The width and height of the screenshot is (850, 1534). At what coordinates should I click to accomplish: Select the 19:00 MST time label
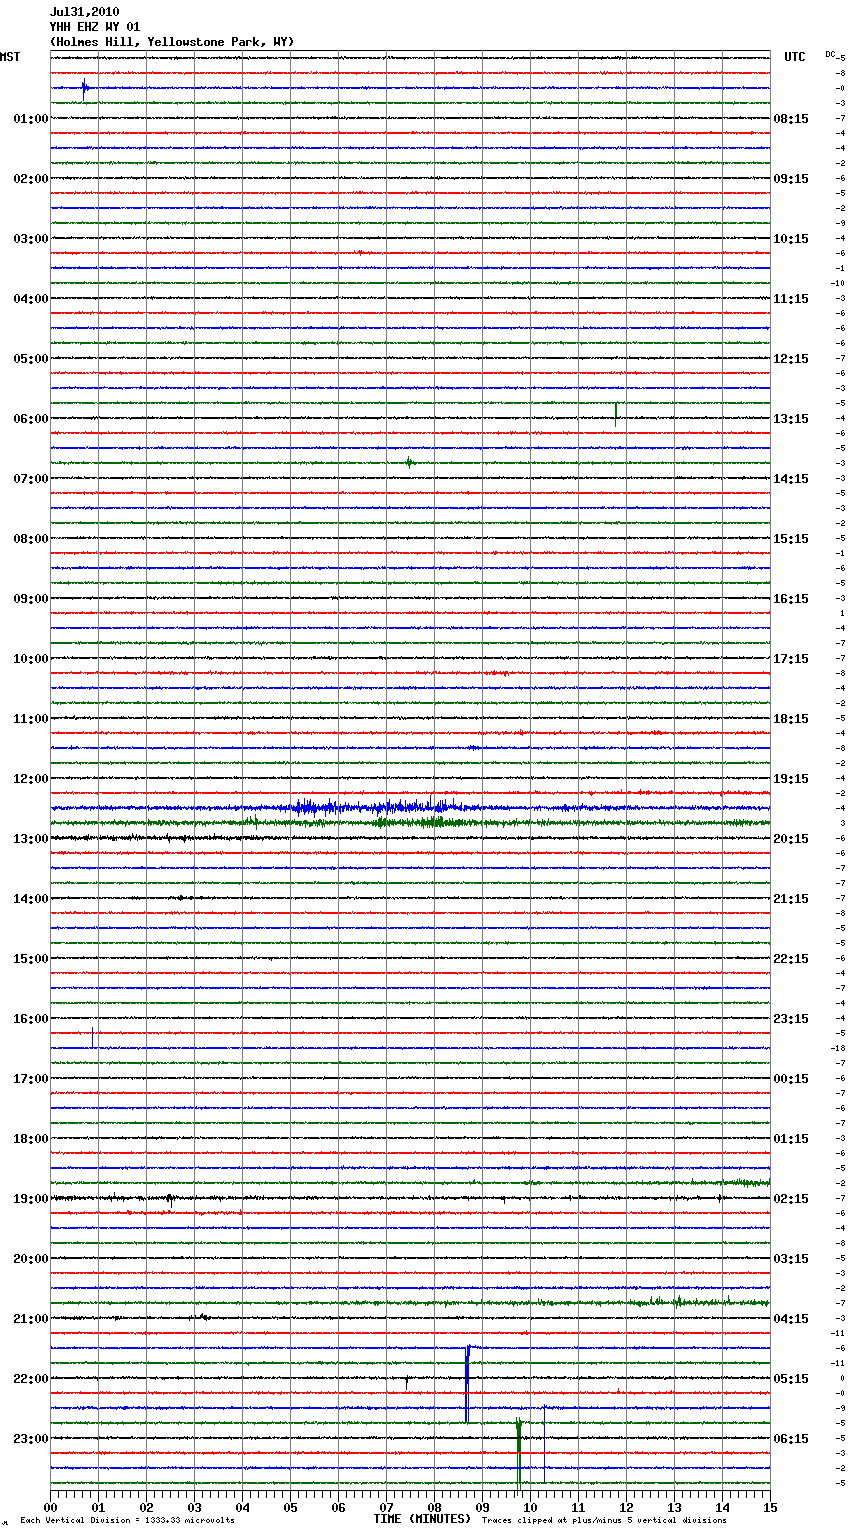coord(30,1199)
